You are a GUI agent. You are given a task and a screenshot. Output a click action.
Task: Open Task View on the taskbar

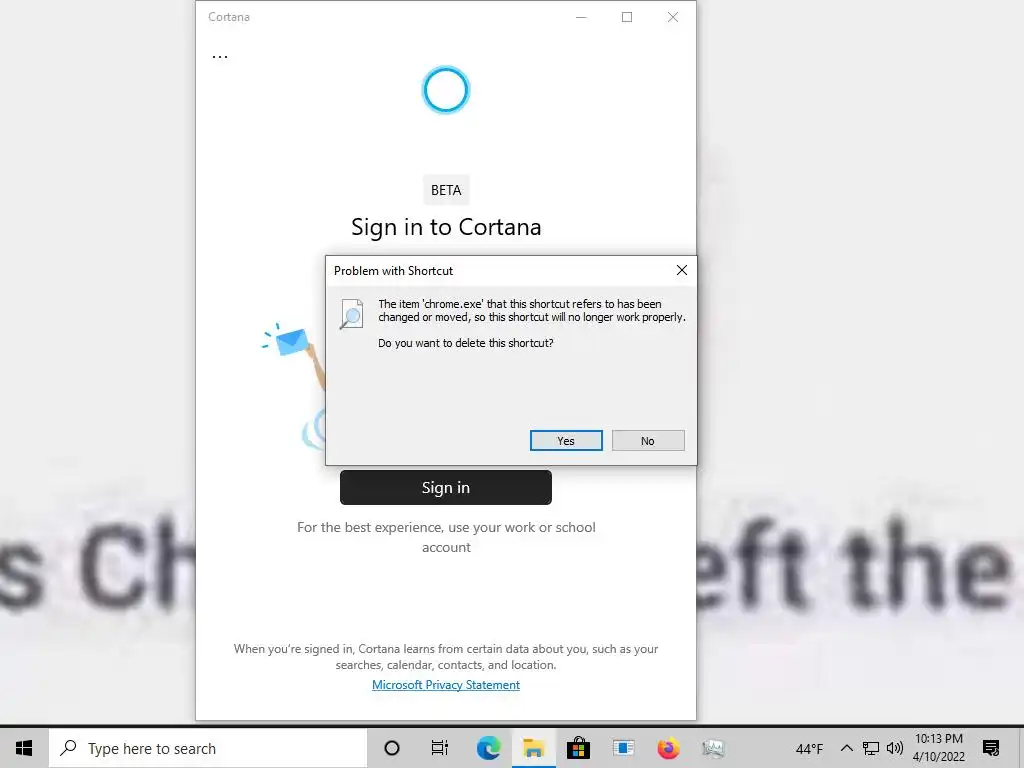[440, 748]
